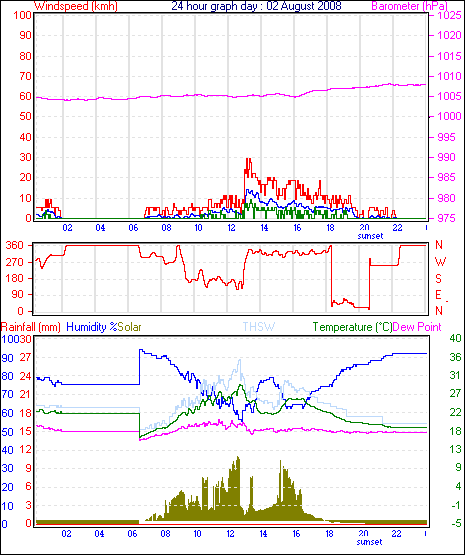Click the '06' hour label under the bottom graph
The image size is (465, 556).
(x=132, y=533)
